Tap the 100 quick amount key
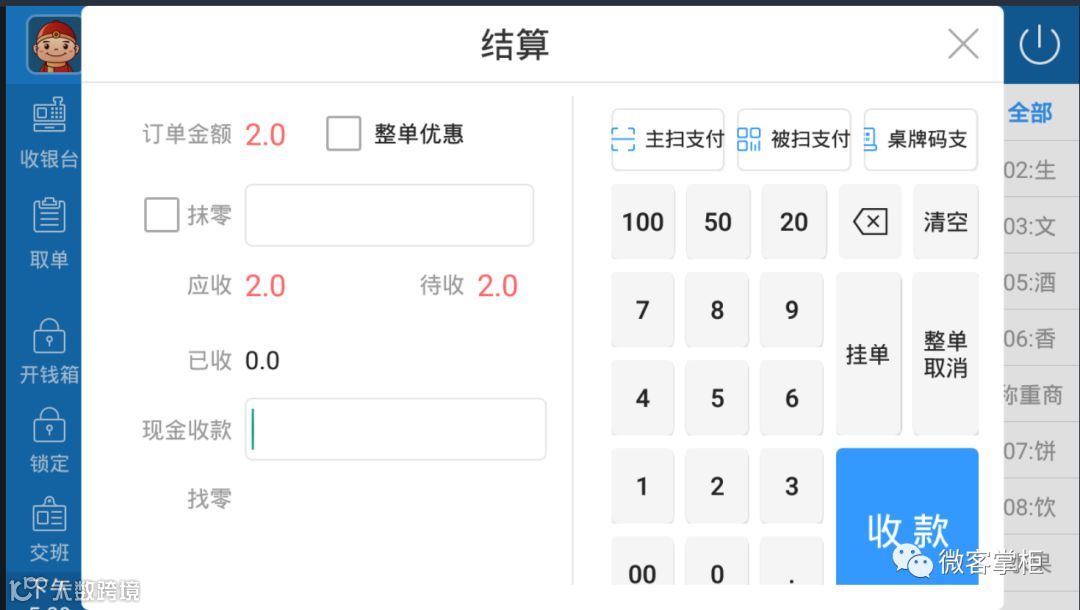 tap(643, 222)
